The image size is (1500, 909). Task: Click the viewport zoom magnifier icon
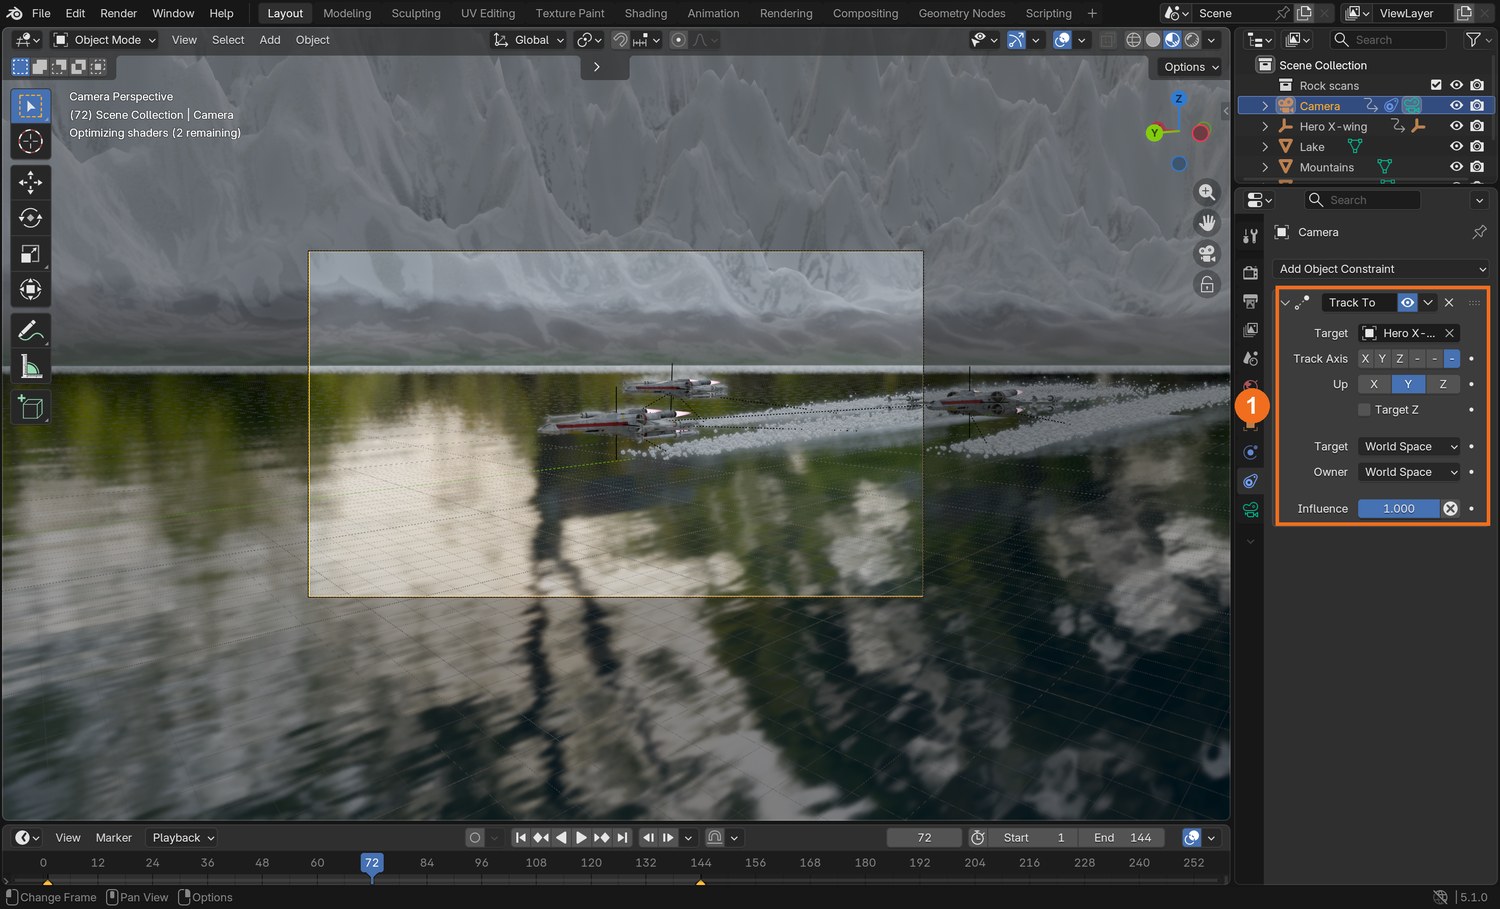pos(1207,192)
